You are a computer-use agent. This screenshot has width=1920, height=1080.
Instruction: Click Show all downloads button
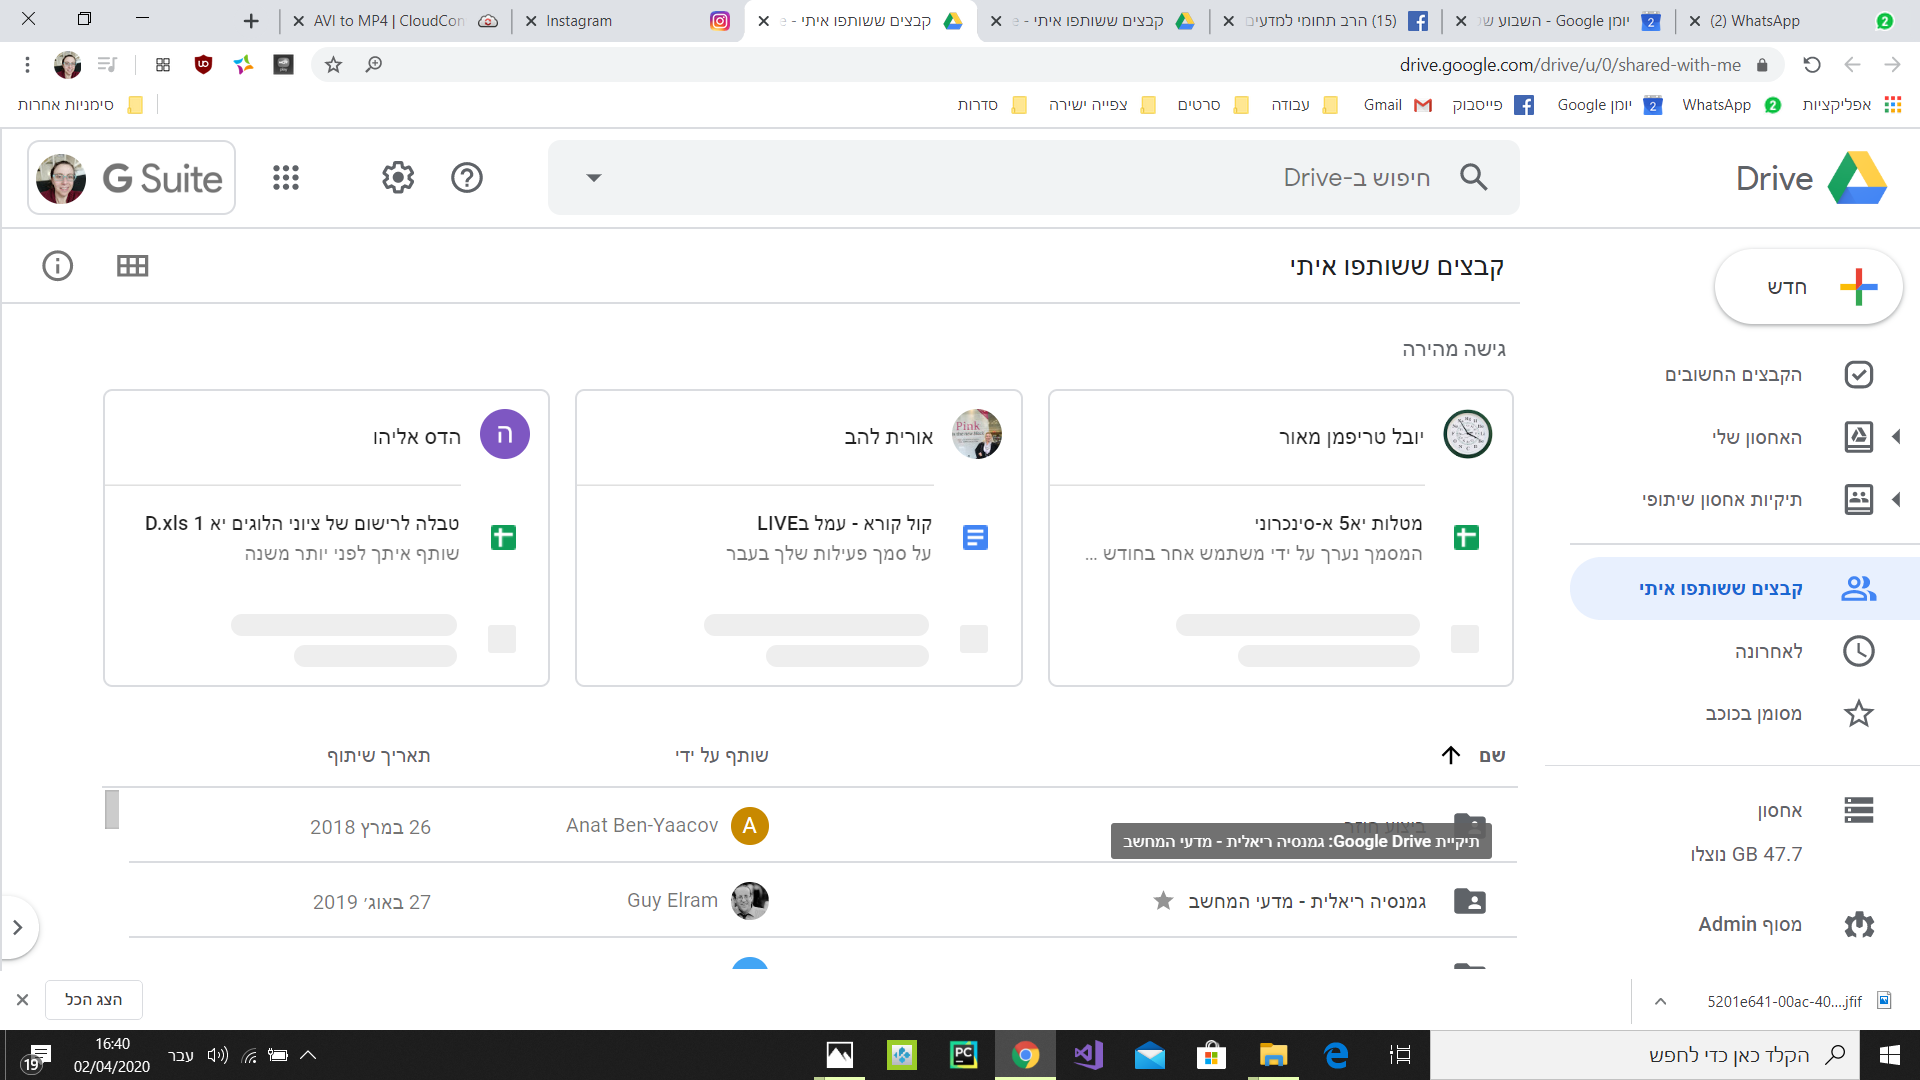tap(94, 1000)
